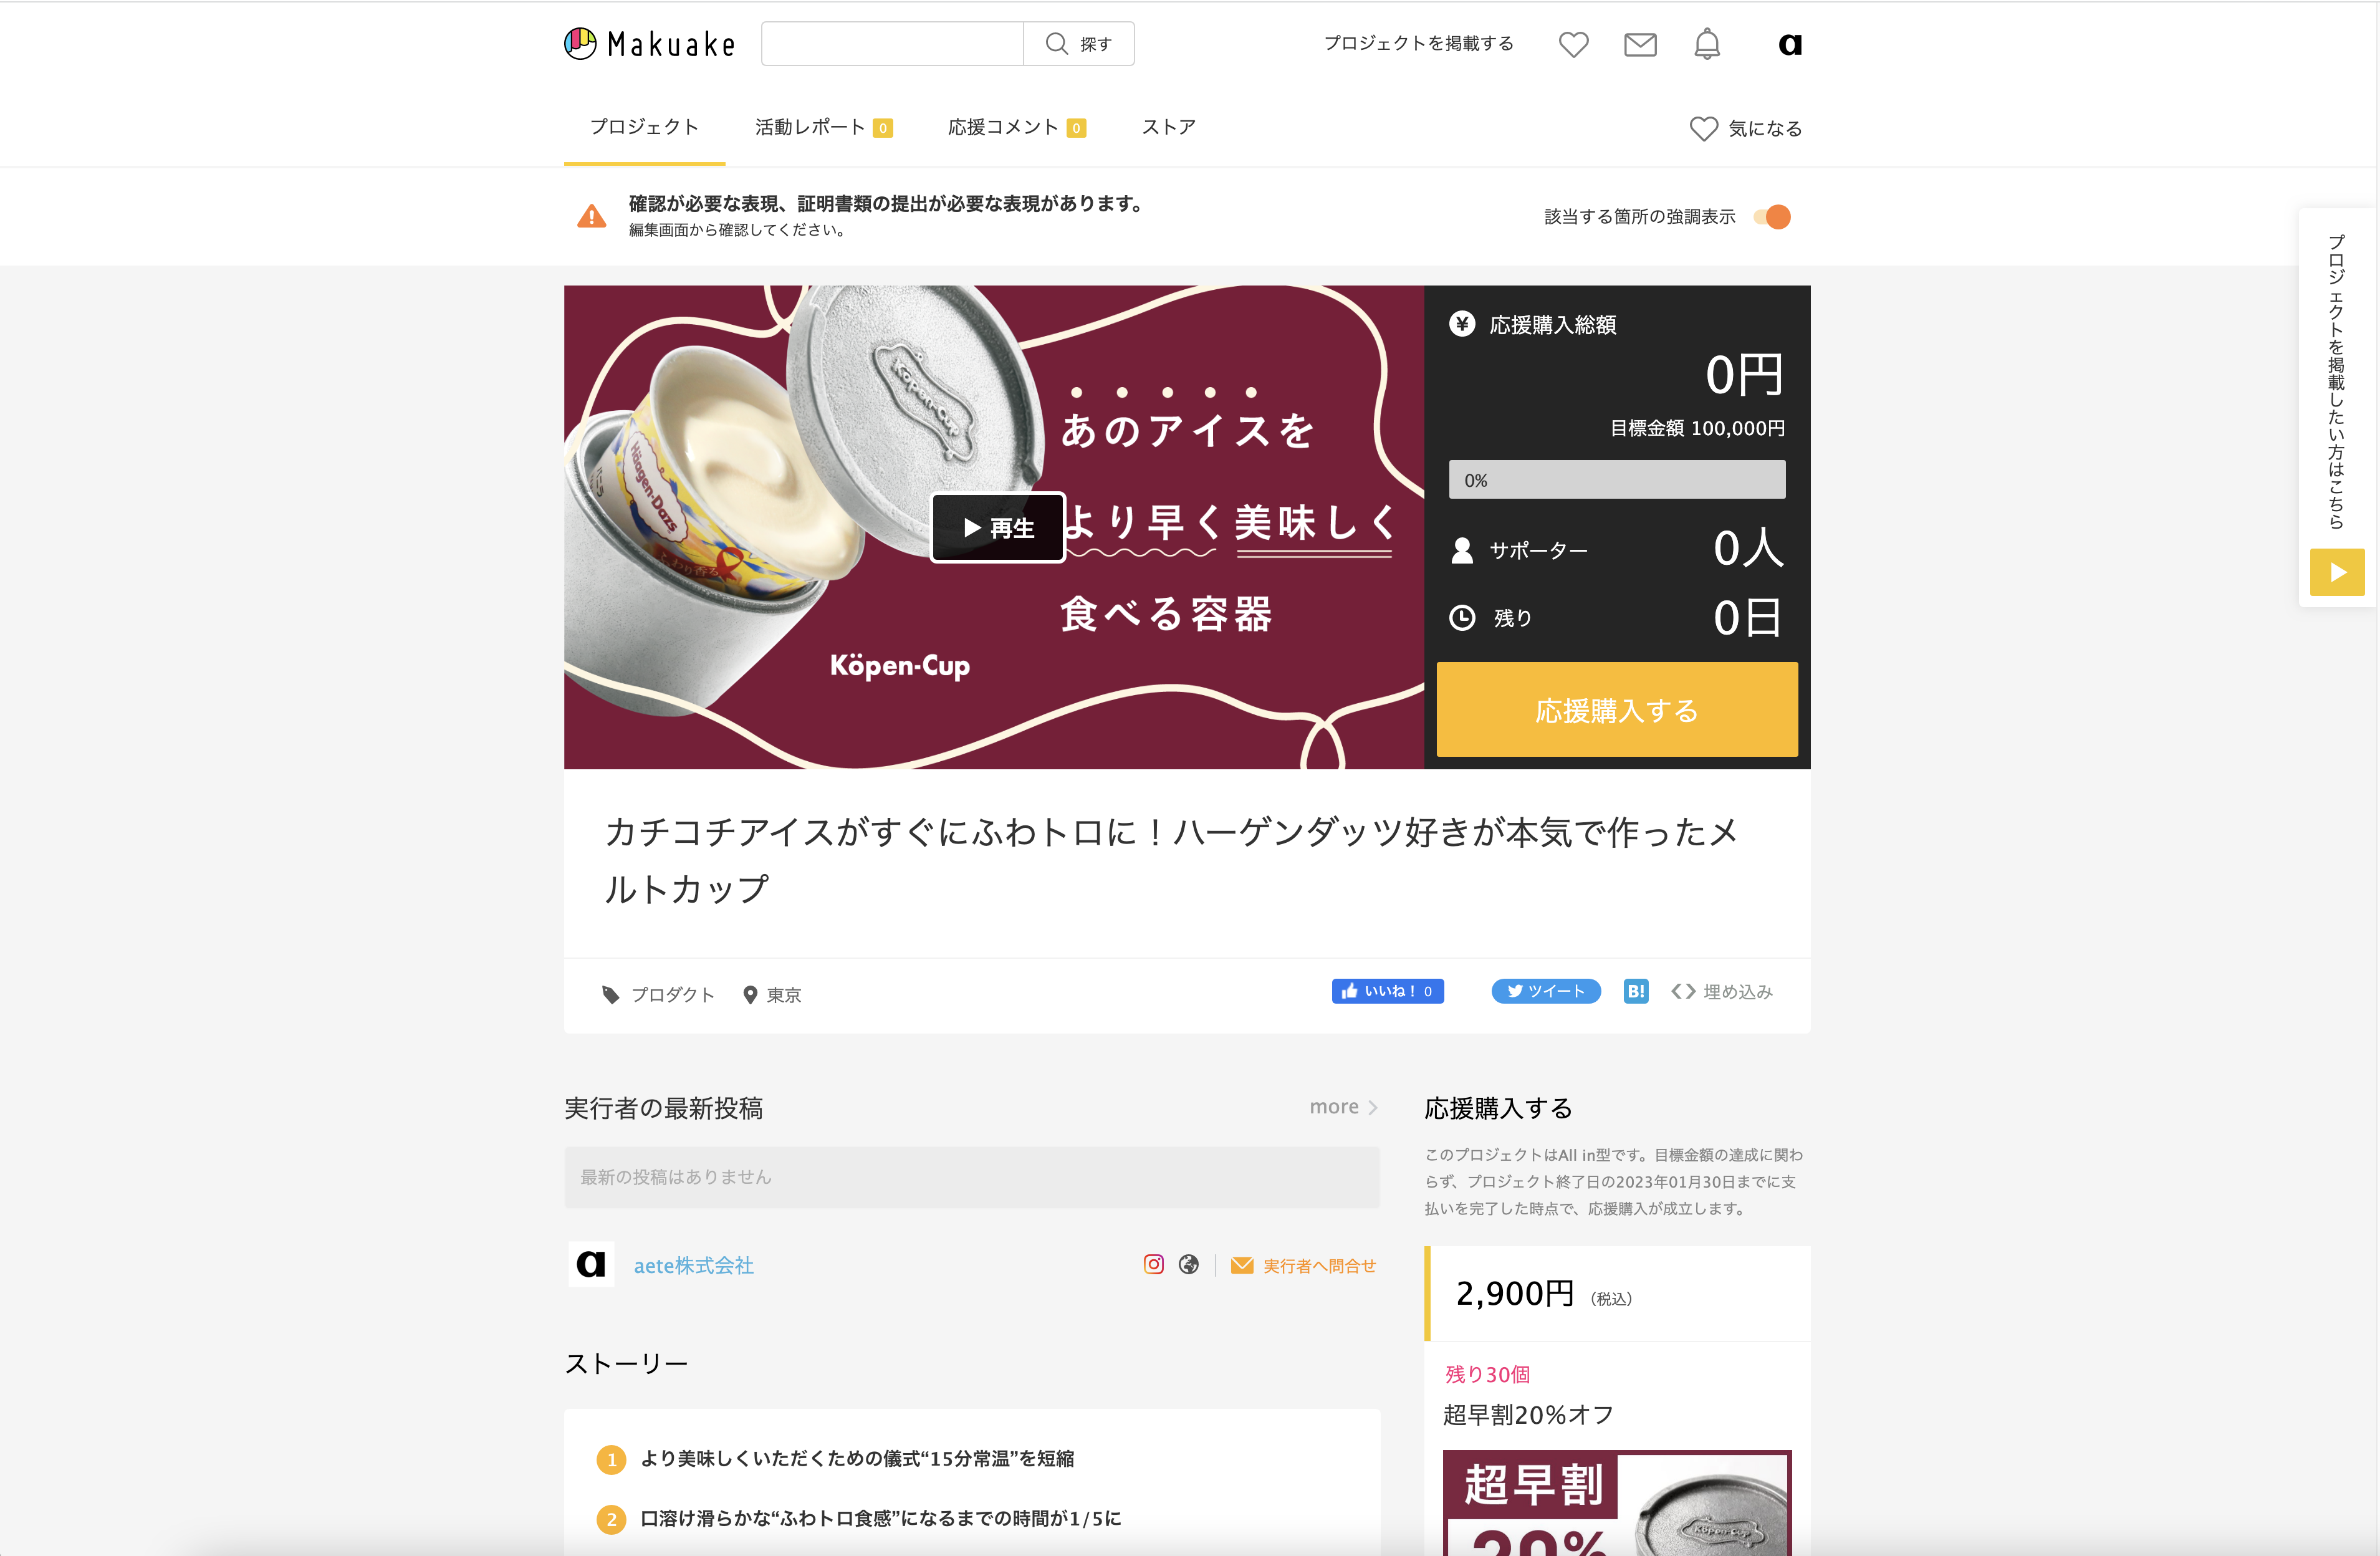Open favorites heart icon in header

point(1573,44)
